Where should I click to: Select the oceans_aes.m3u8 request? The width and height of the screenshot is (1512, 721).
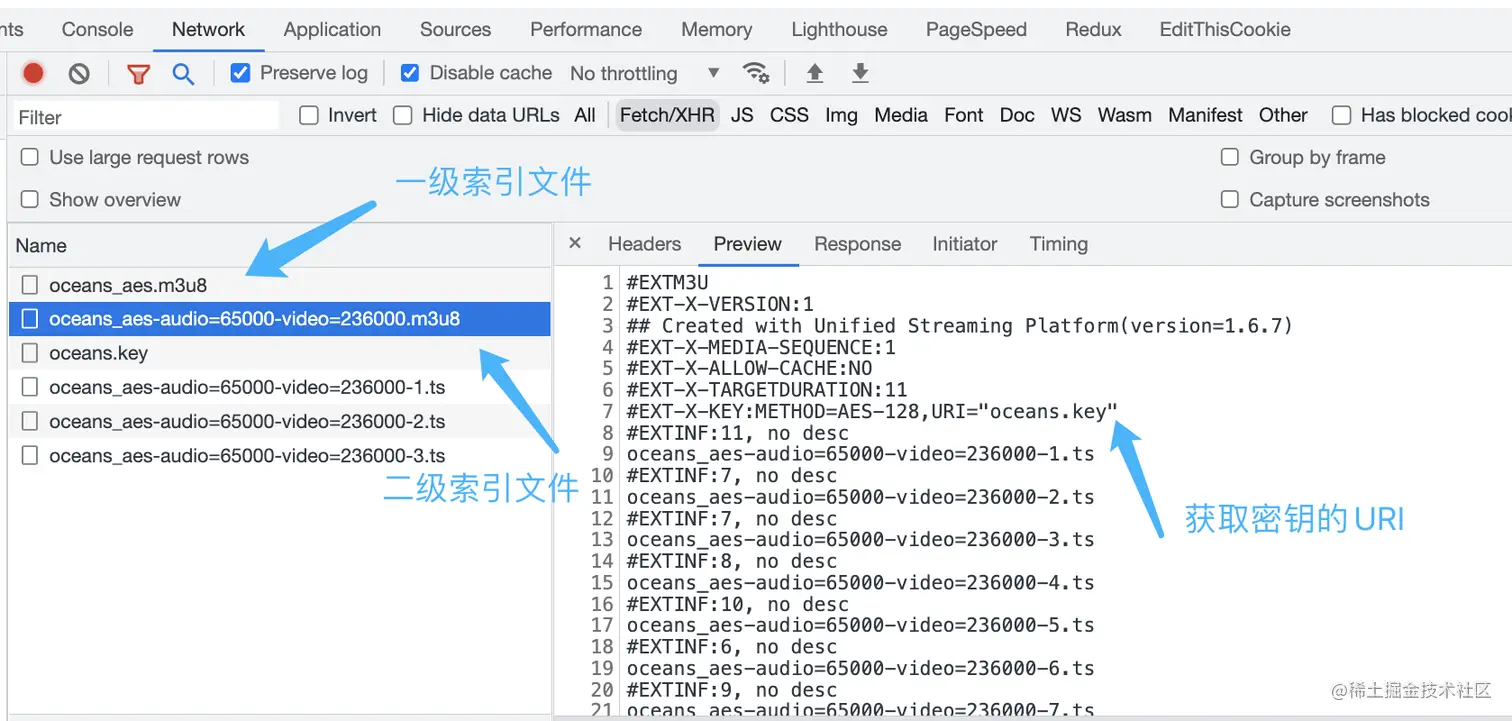(280, 285)
